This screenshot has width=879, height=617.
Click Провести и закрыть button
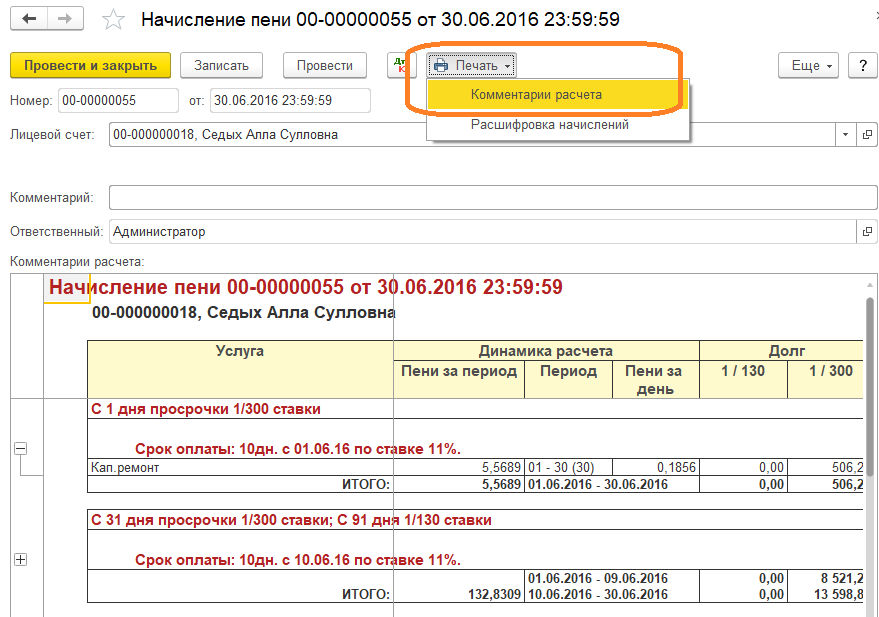90,66
